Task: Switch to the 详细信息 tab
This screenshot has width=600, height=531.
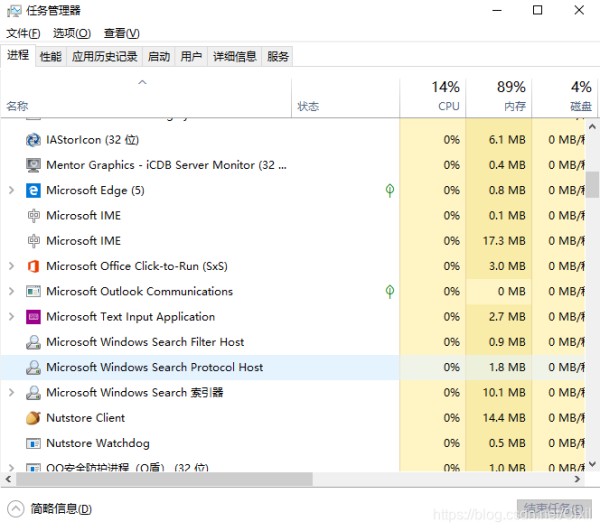Action: [x=234, y=57]
